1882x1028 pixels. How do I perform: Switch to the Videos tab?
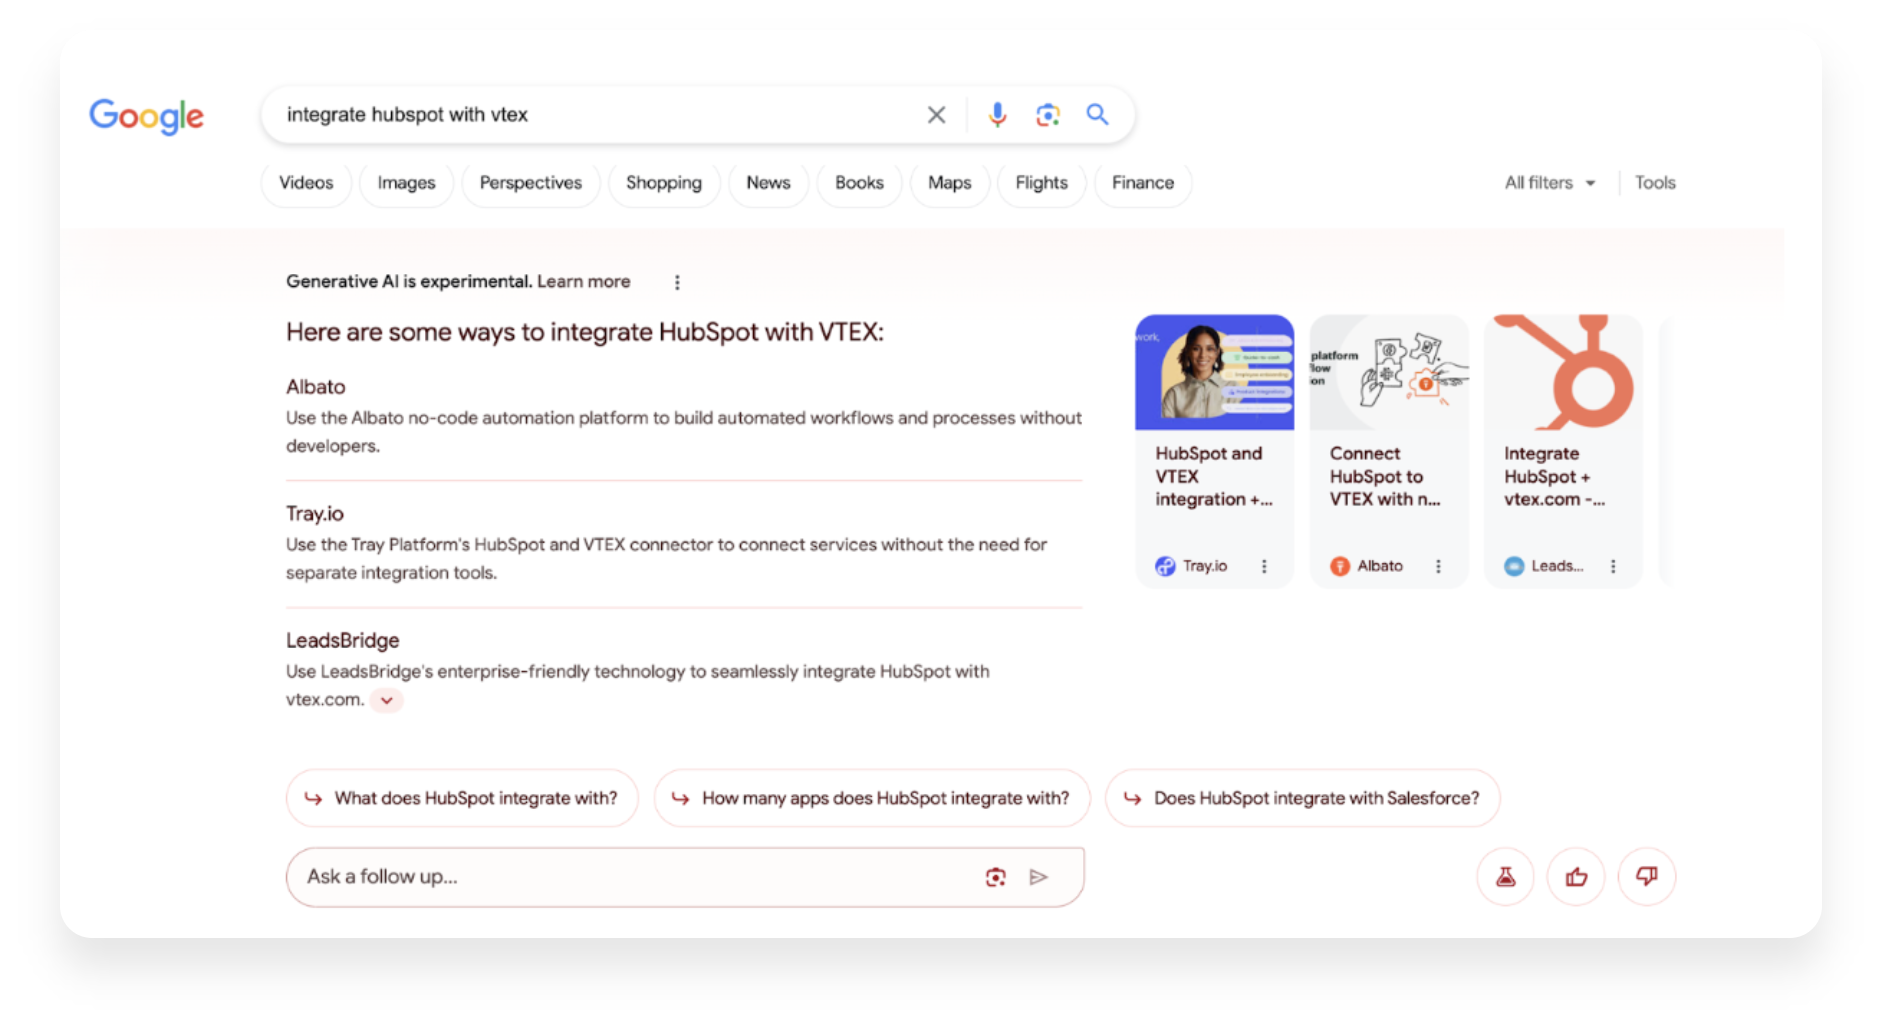coord(306,183)
